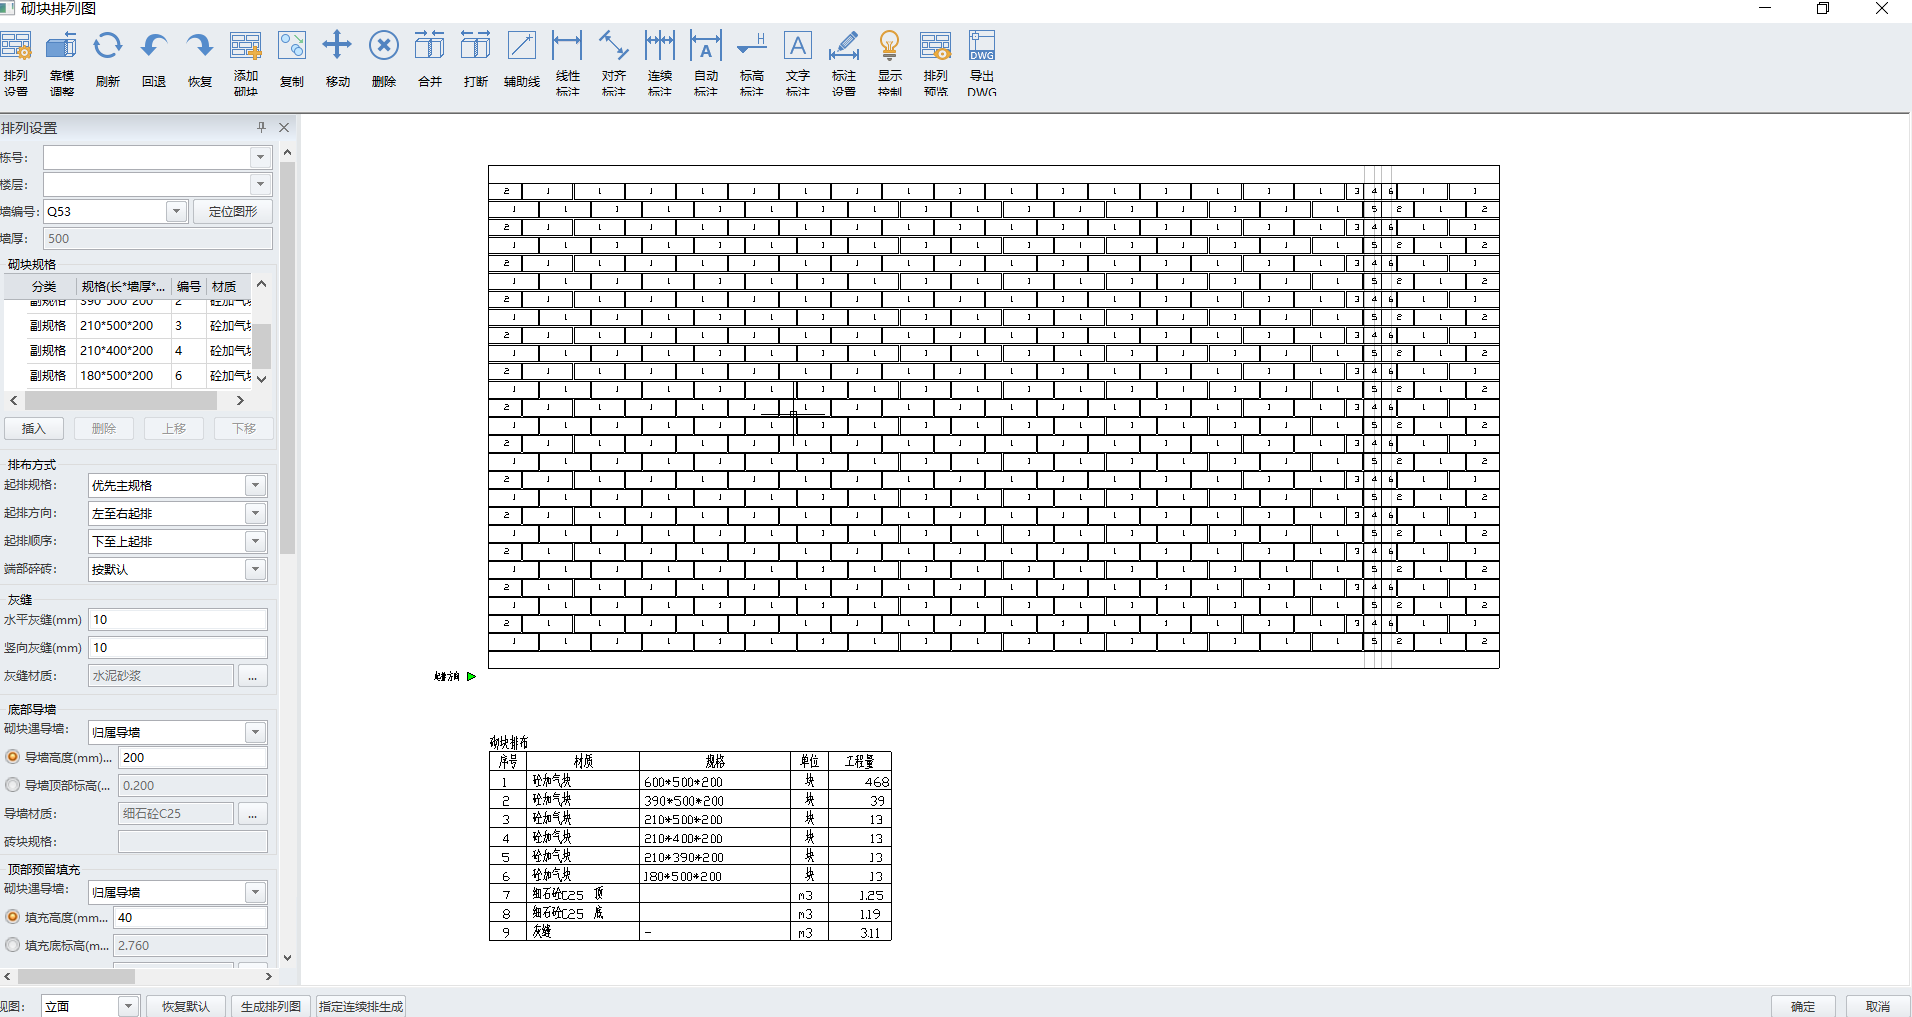Open 显示控制 lightbulb display control
This screenshot has width=1912, height=1017.
[x=890, y=63]
